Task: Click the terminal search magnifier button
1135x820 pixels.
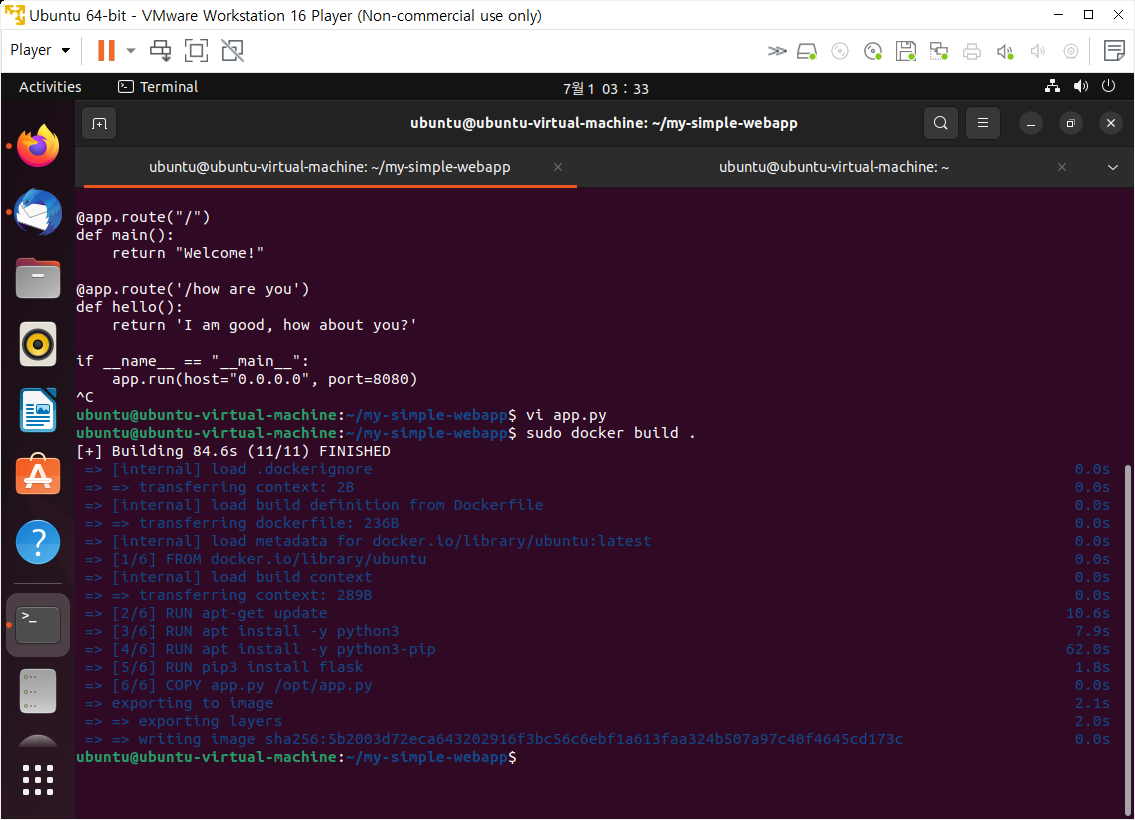Action: (x=940, y=123)
